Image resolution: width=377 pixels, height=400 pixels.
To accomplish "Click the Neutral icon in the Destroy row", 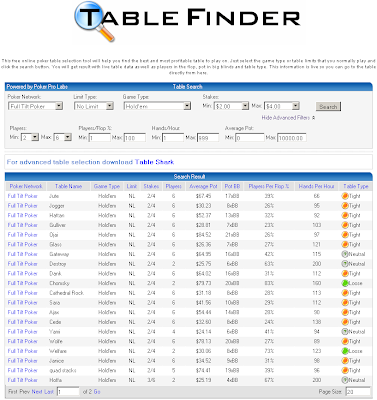I will coord(345,264).
